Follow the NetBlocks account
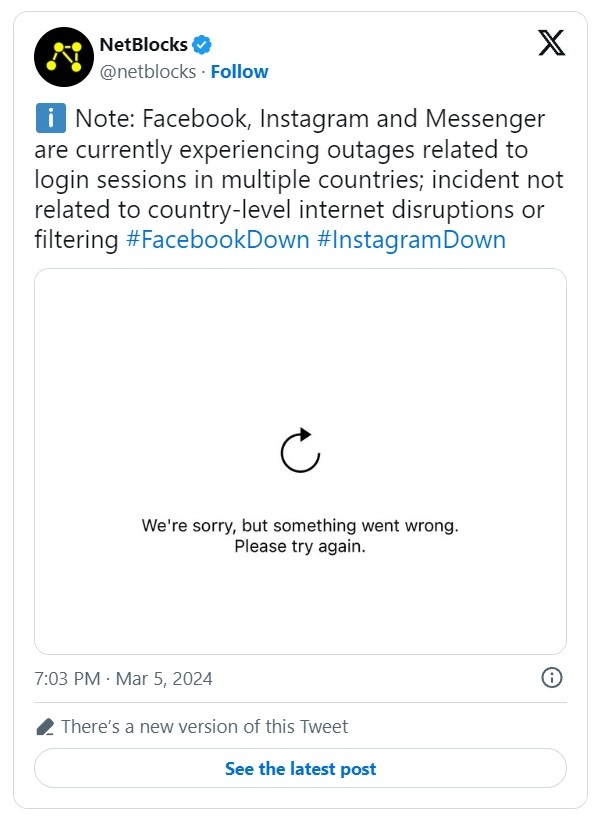602x824 pixels. [239, 72]
